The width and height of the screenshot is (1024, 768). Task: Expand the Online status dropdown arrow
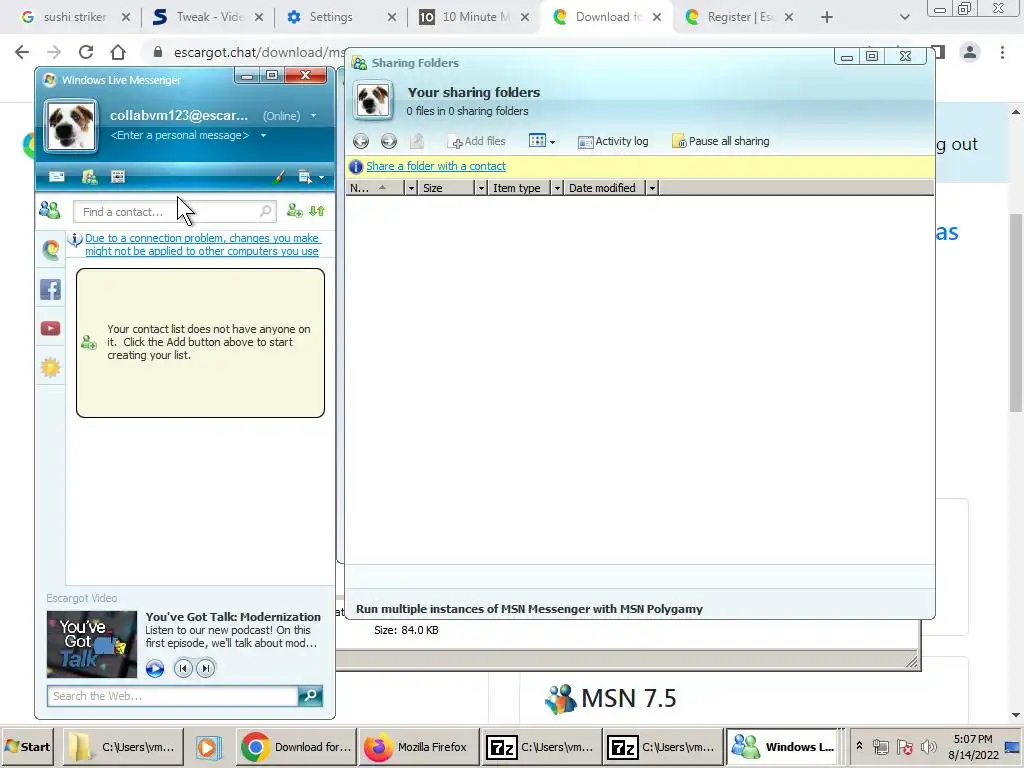coord(313,116)
